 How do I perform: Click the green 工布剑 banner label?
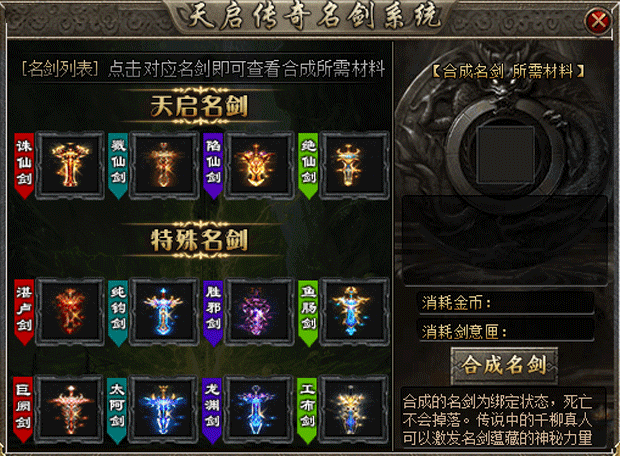pos(307,411)
